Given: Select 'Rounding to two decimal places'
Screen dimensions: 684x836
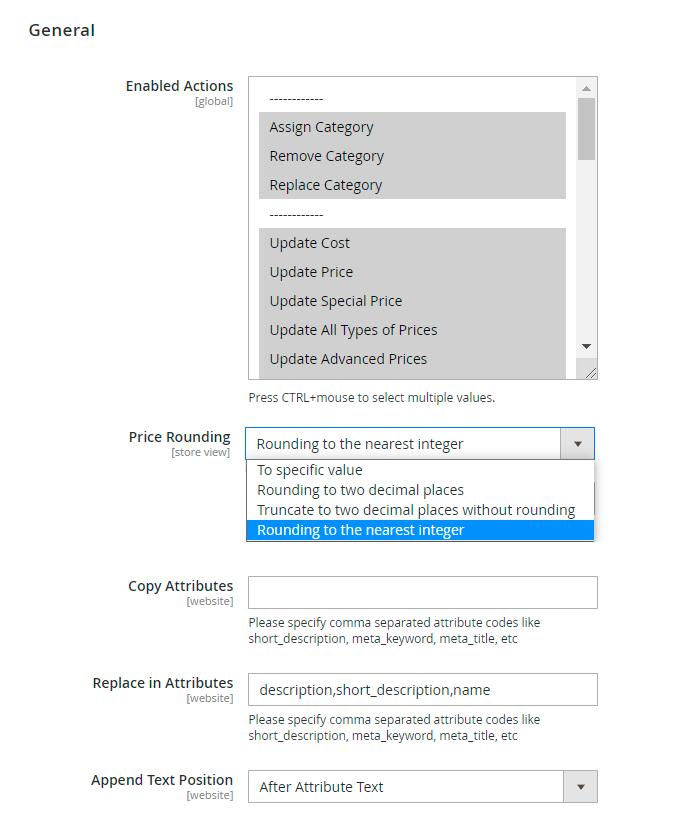Looking at the screenshot, I should pos(360,490).
